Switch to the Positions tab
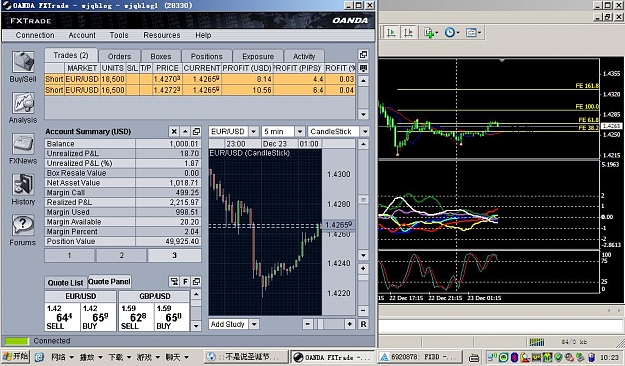625x366 pixels. pos(206,56)
